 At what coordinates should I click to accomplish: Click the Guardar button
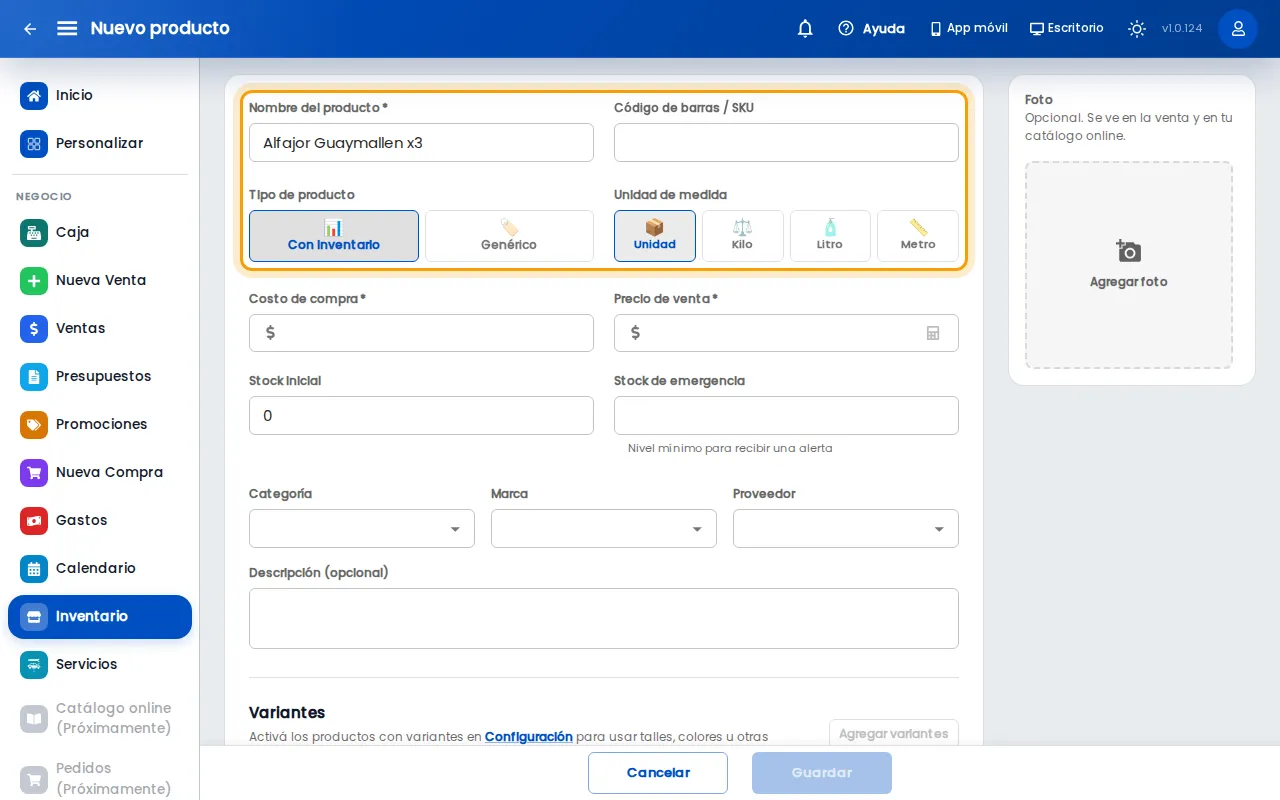822,773
